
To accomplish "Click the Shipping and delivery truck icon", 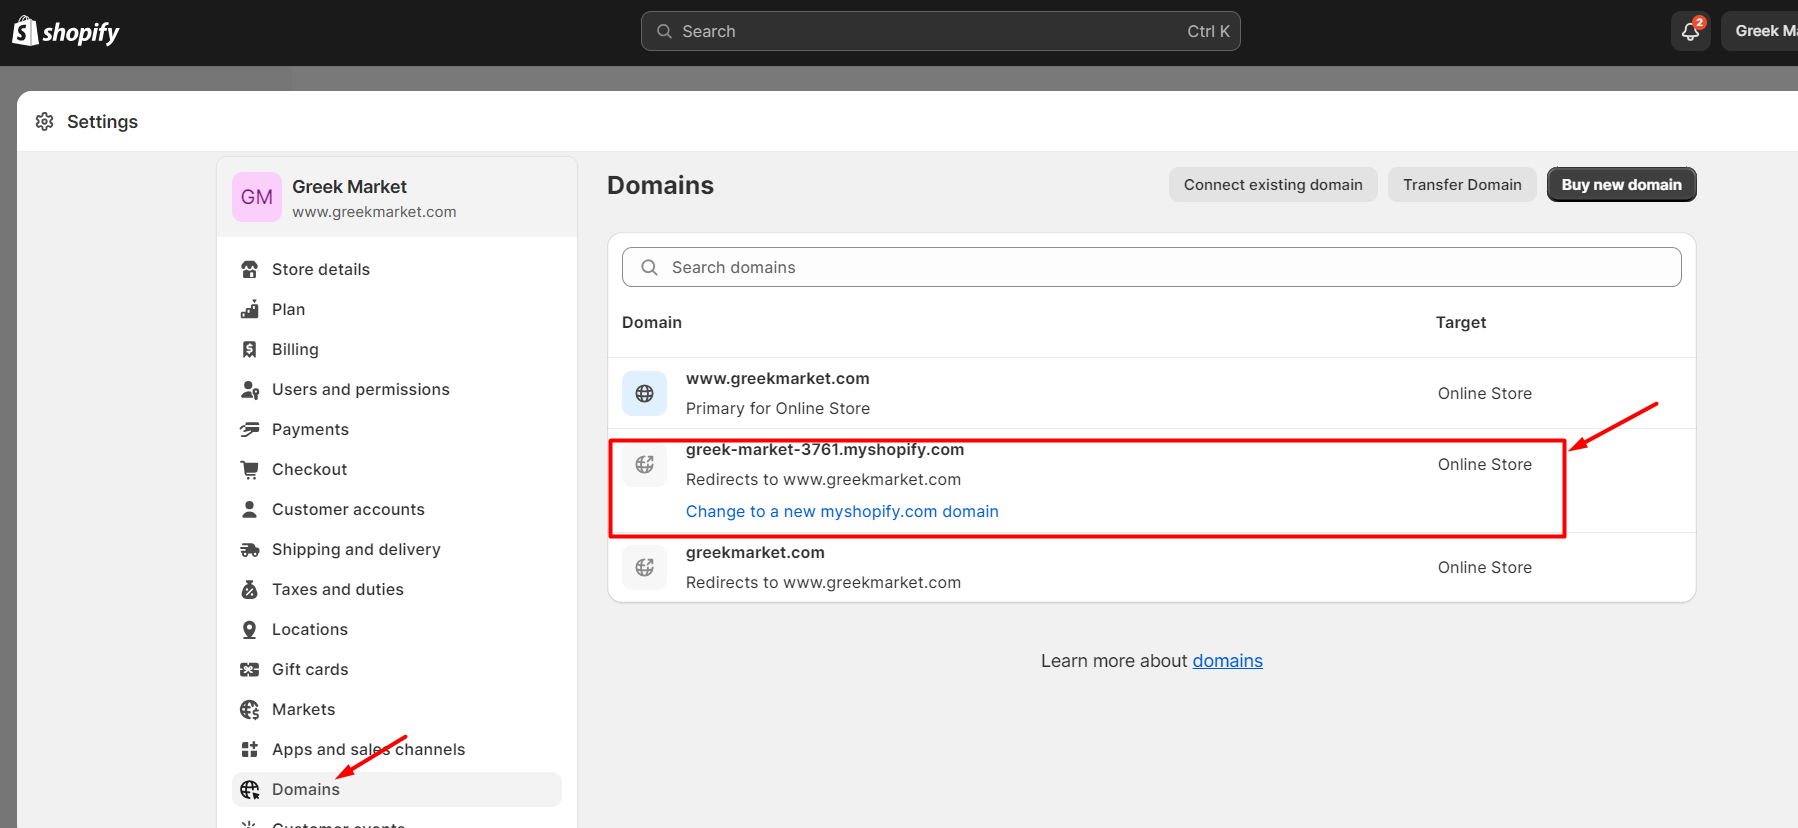I will click(250, 549).
